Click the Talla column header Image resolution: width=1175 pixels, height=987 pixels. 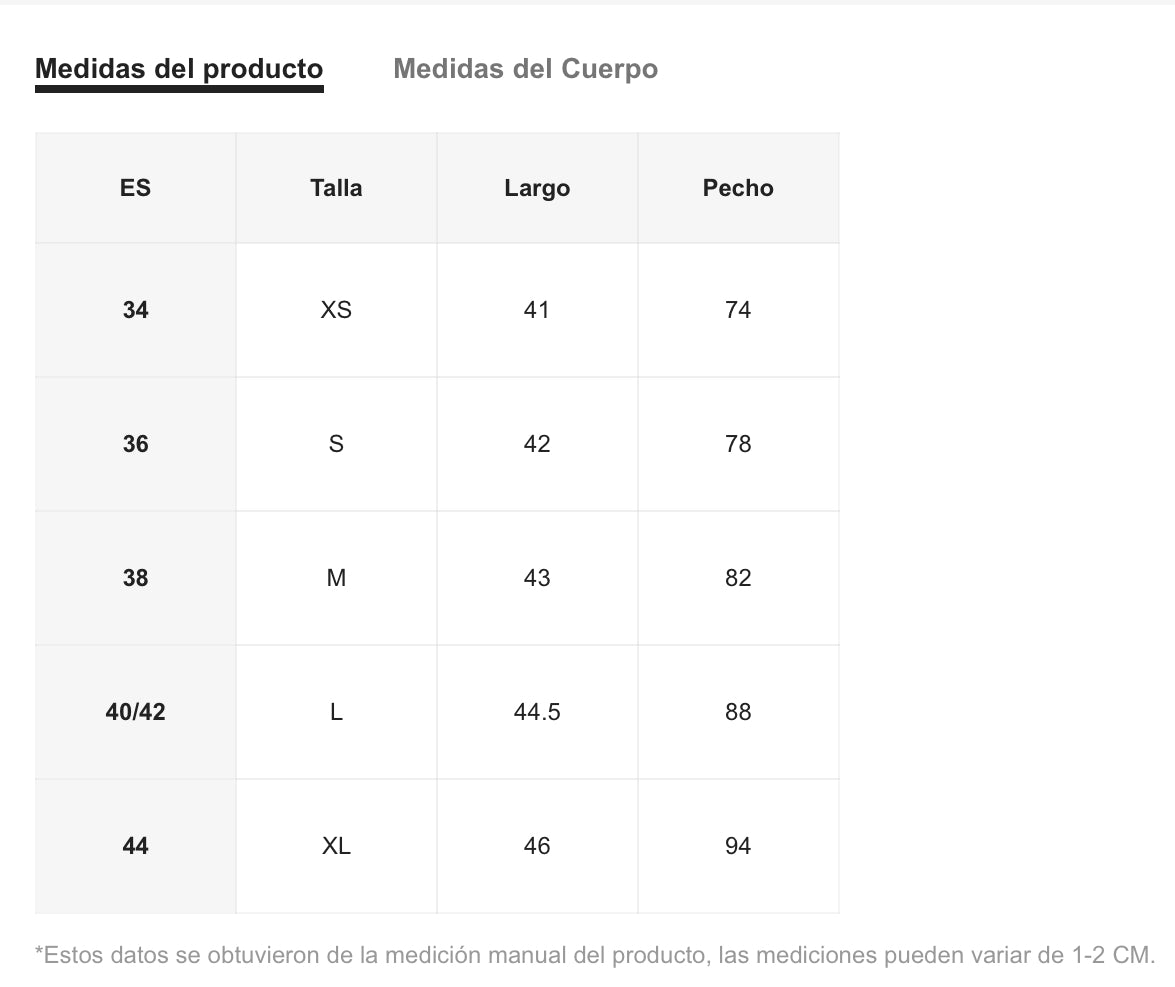336,188
